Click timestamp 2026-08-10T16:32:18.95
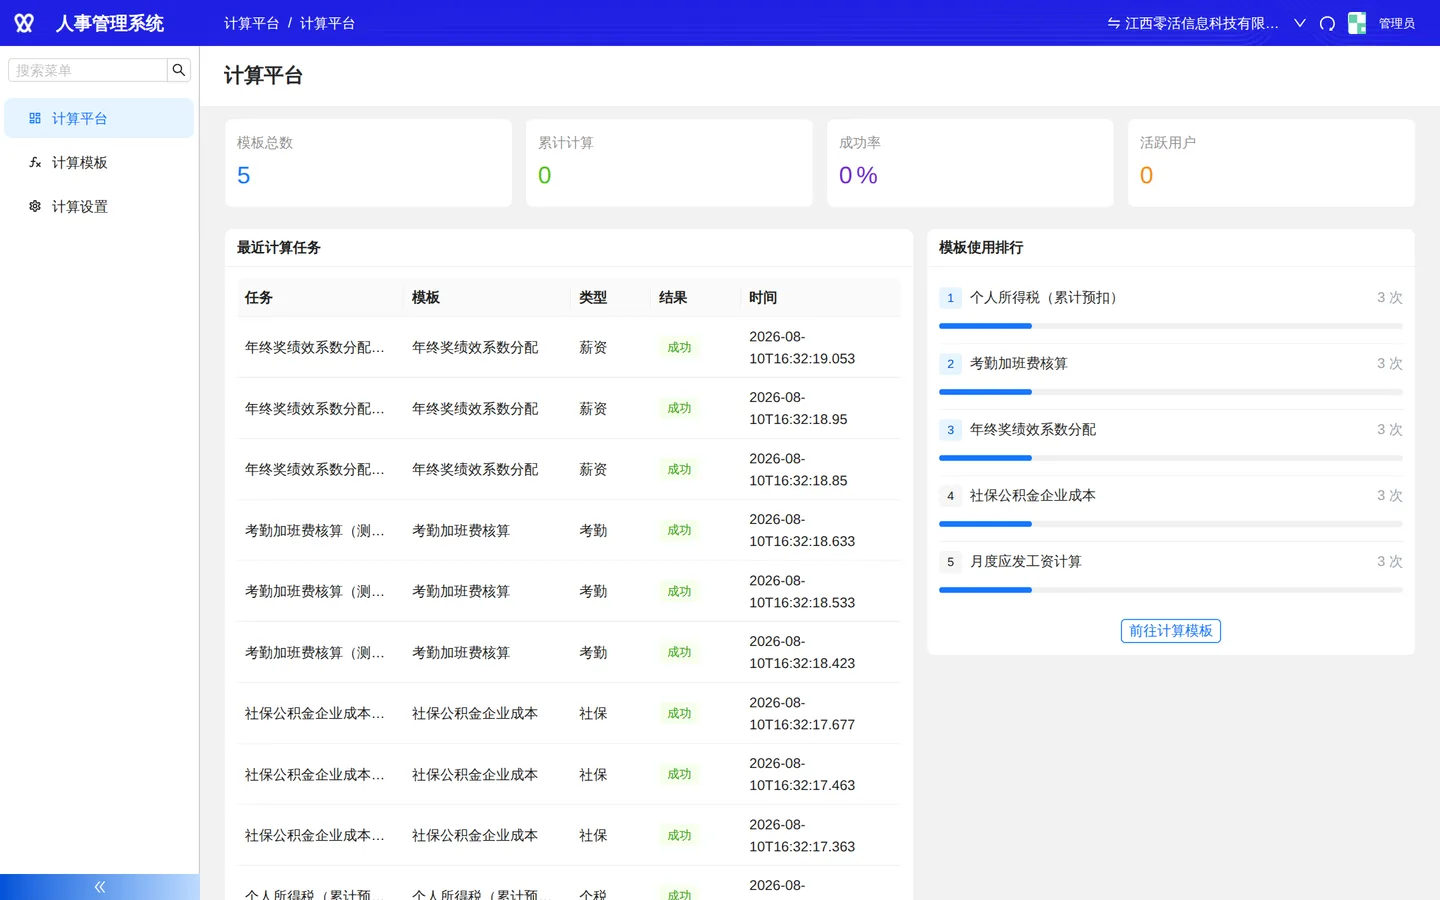 point(798,408)
